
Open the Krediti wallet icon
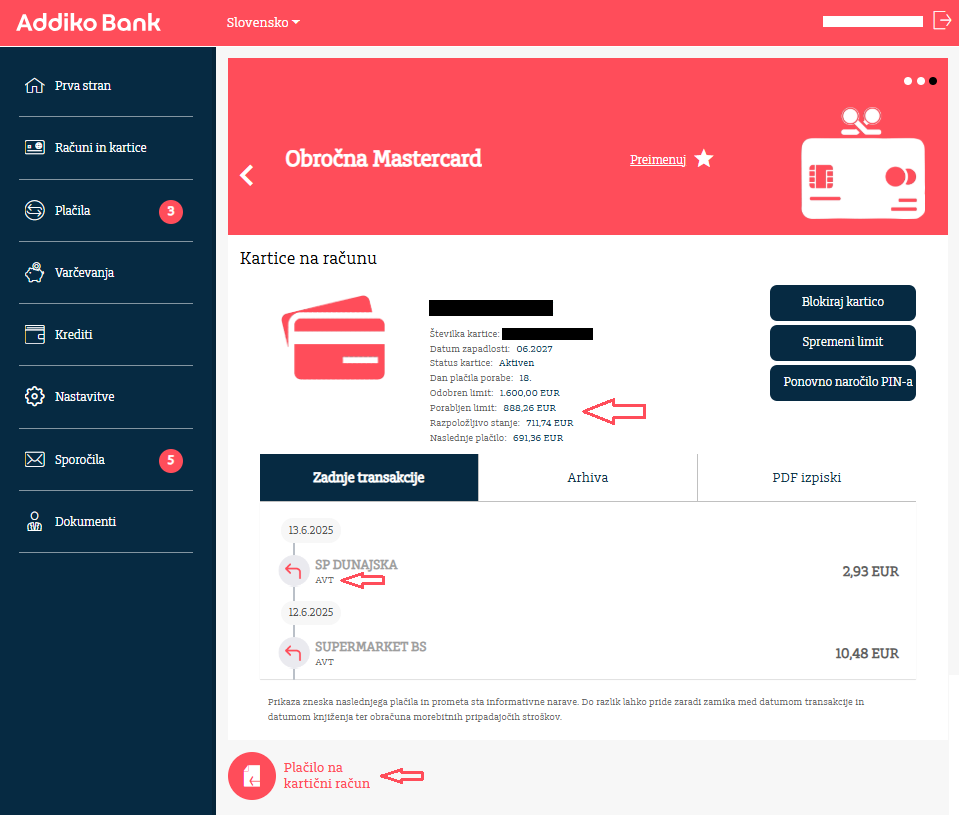pyautogui.click(x=34, y=334)
